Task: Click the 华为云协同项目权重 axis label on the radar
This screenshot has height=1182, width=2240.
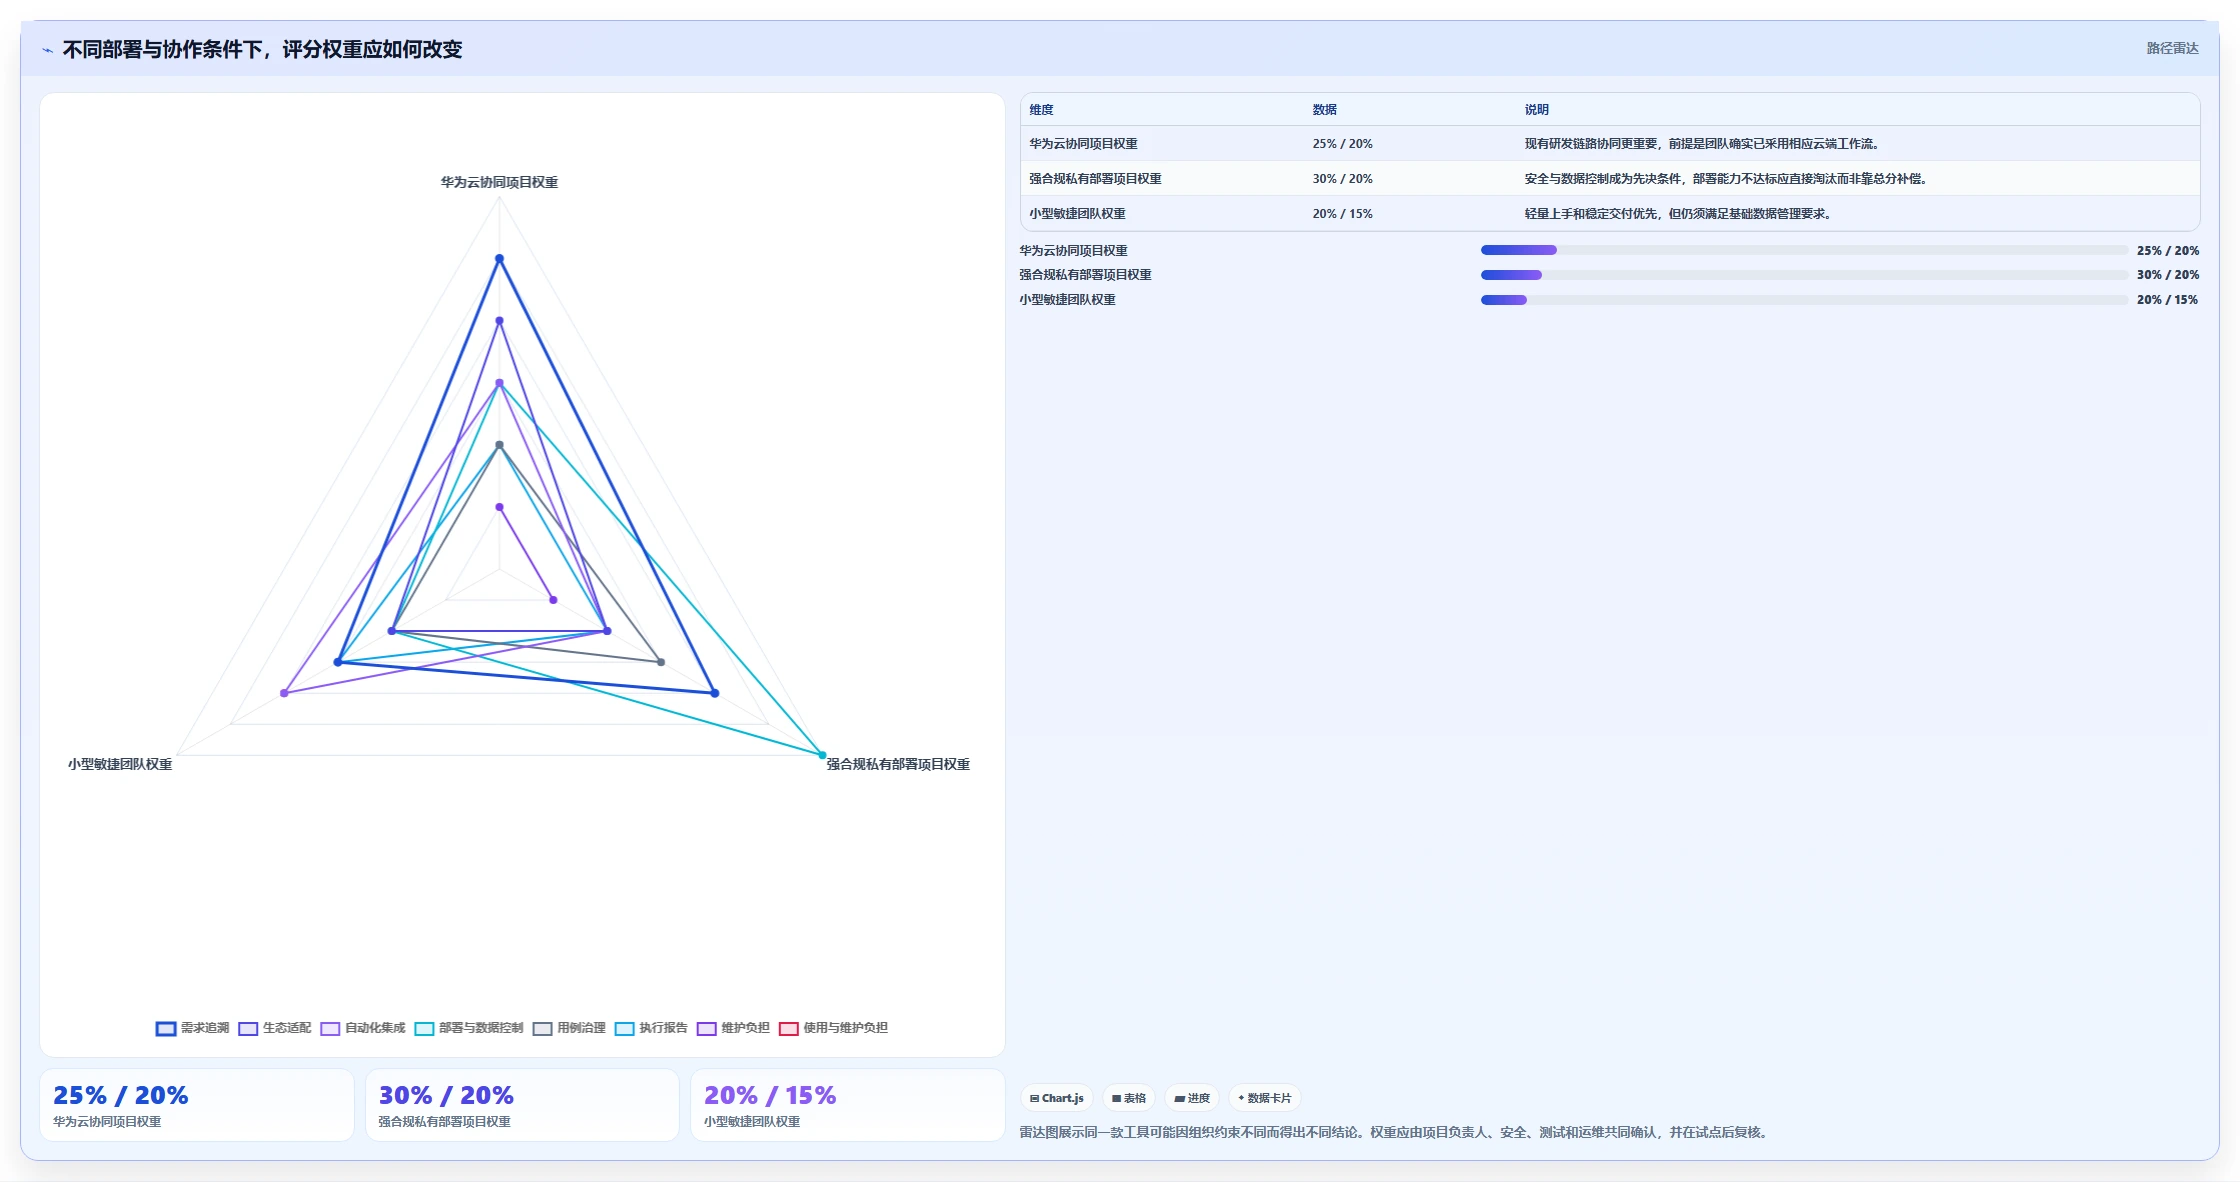Action: coord(499,182)
